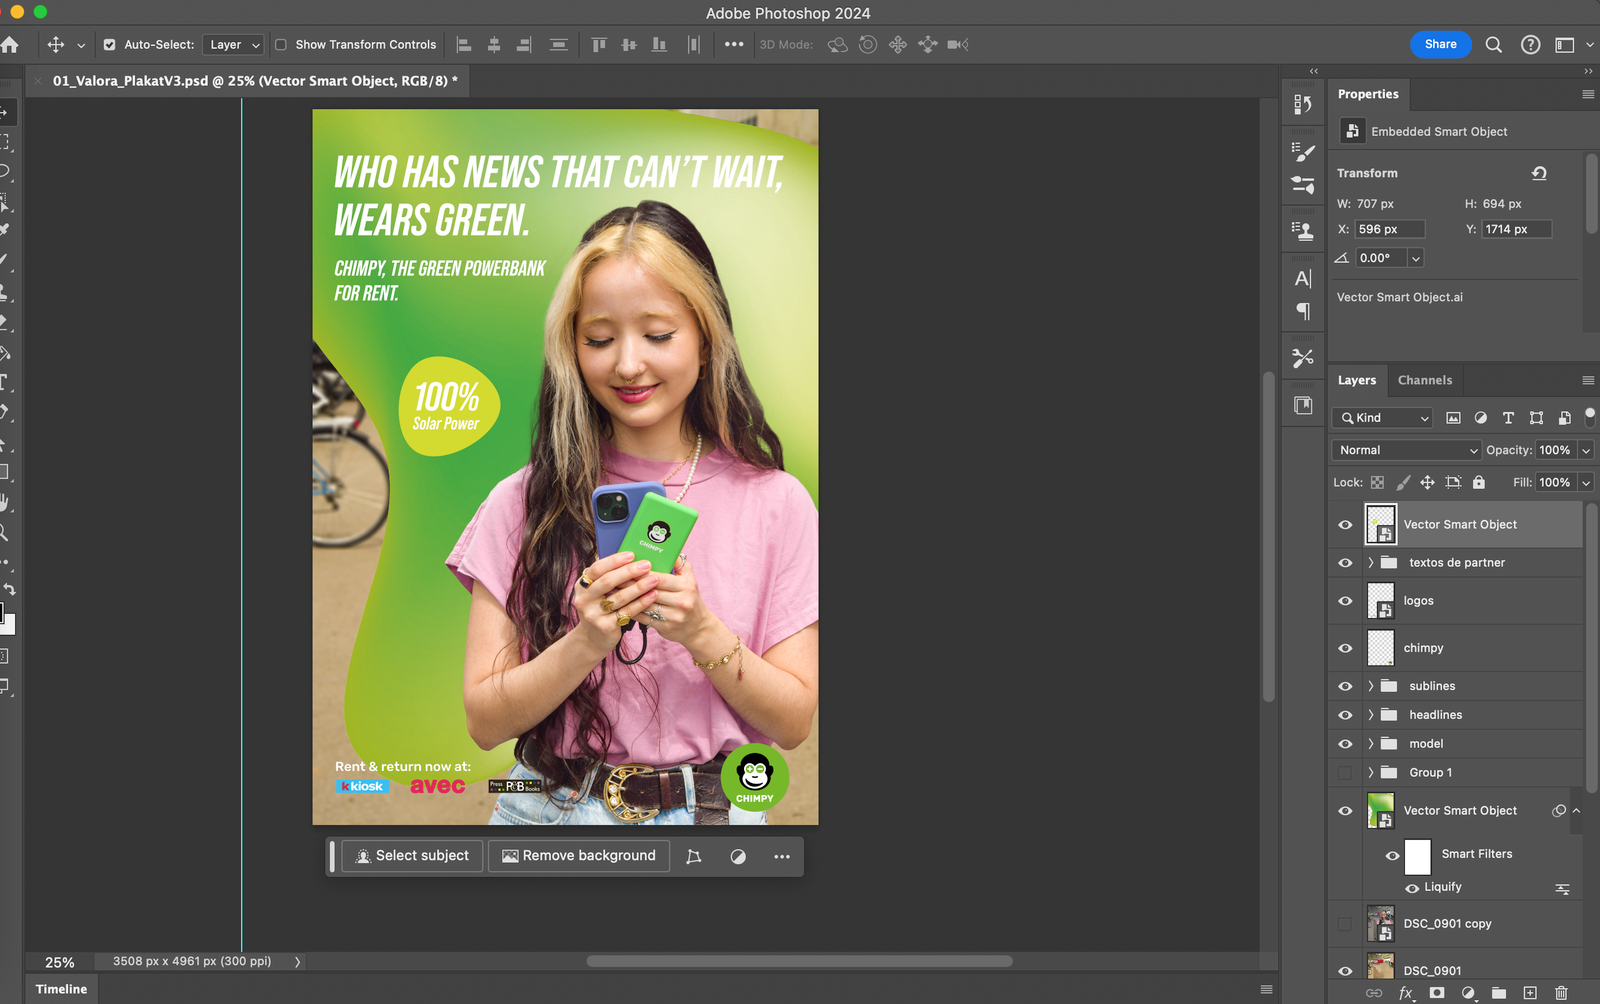
Task: Open Auto-Select Layer dropdown
Action: coord(233,45)
